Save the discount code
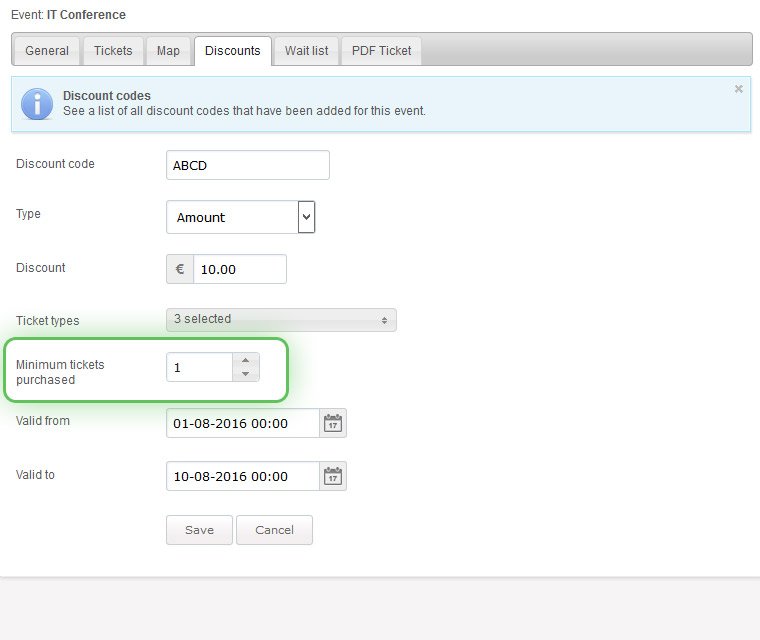Image resolution: width=760 pixels, height=640 pixels. pos(199,530)
